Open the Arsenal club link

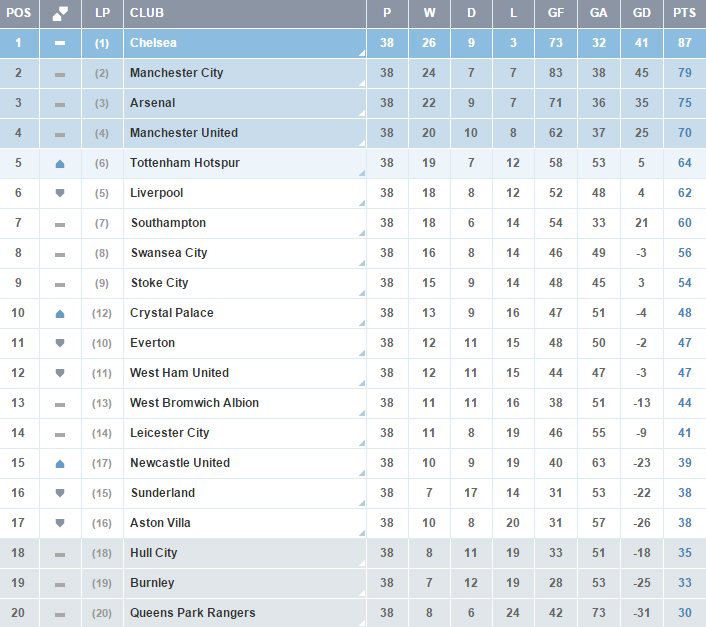click(152, 103)
